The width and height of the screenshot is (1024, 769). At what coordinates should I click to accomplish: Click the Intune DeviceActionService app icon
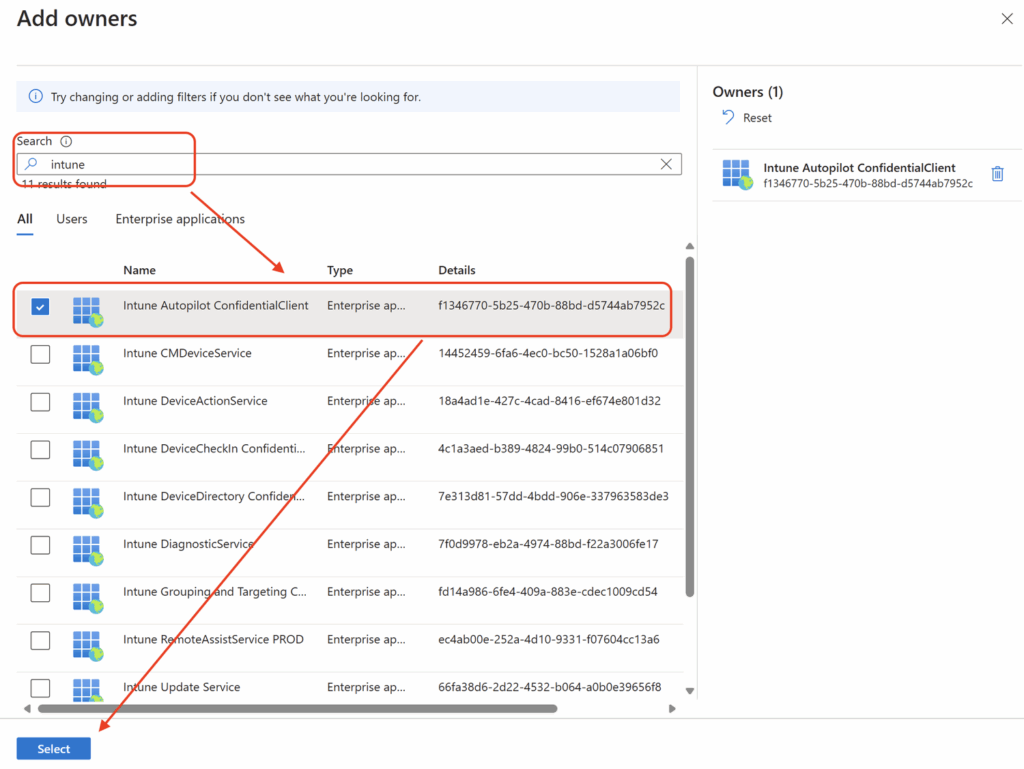(88, 407)
